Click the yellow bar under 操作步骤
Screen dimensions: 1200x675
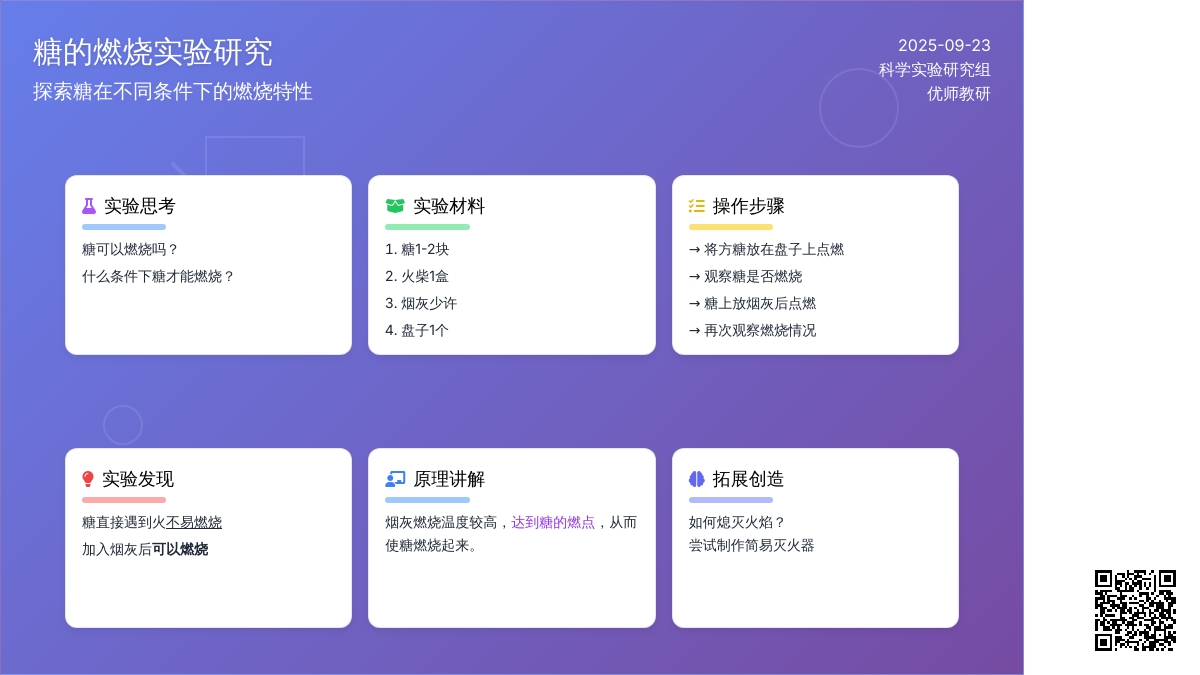click(x=731, y=227)
